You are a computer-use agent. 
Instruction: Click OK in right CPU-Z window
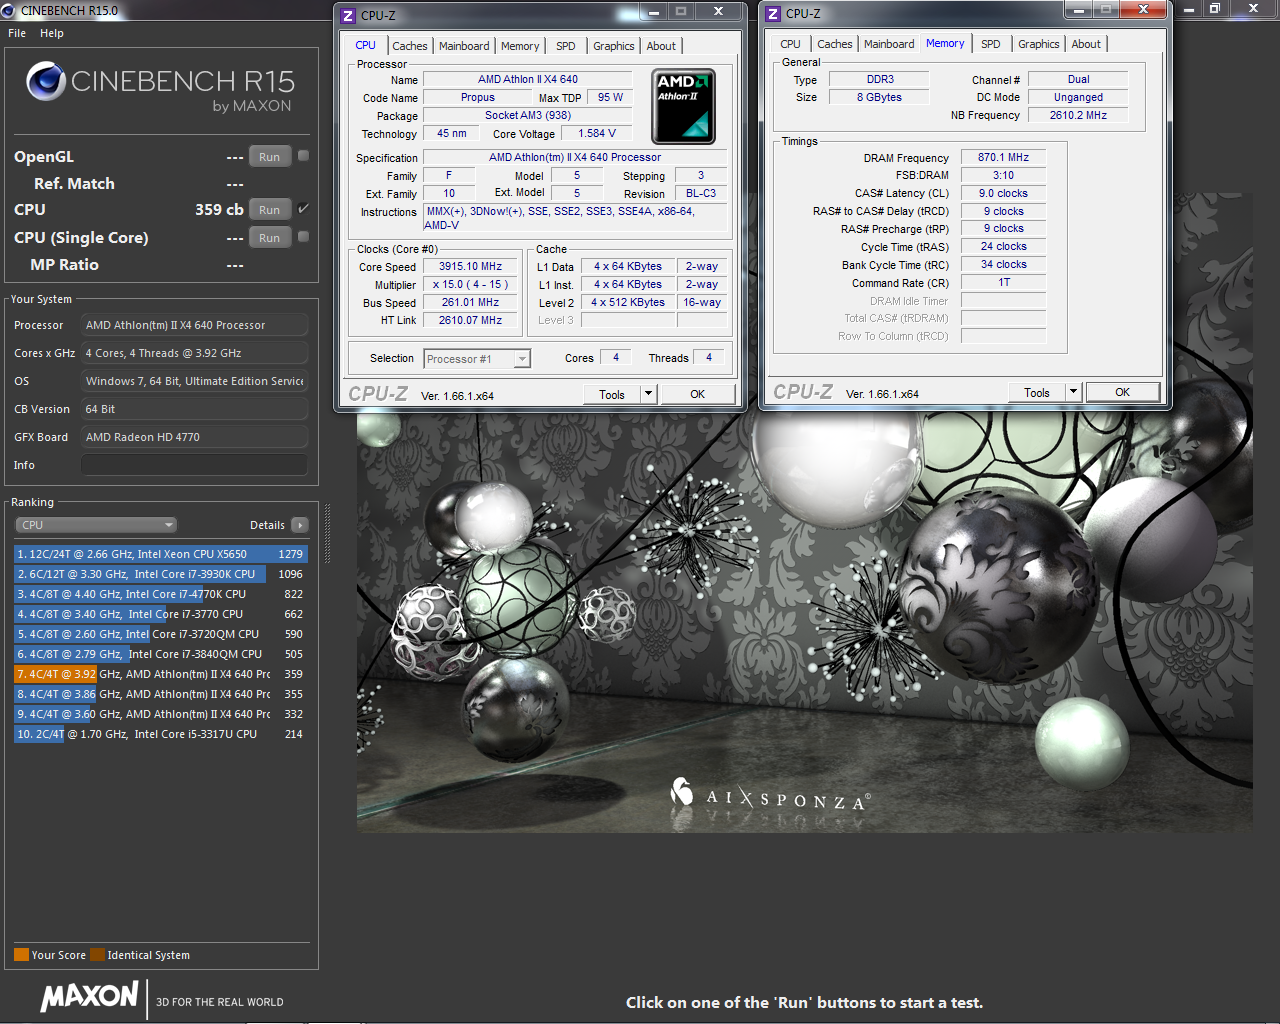tap(1122, 392)
